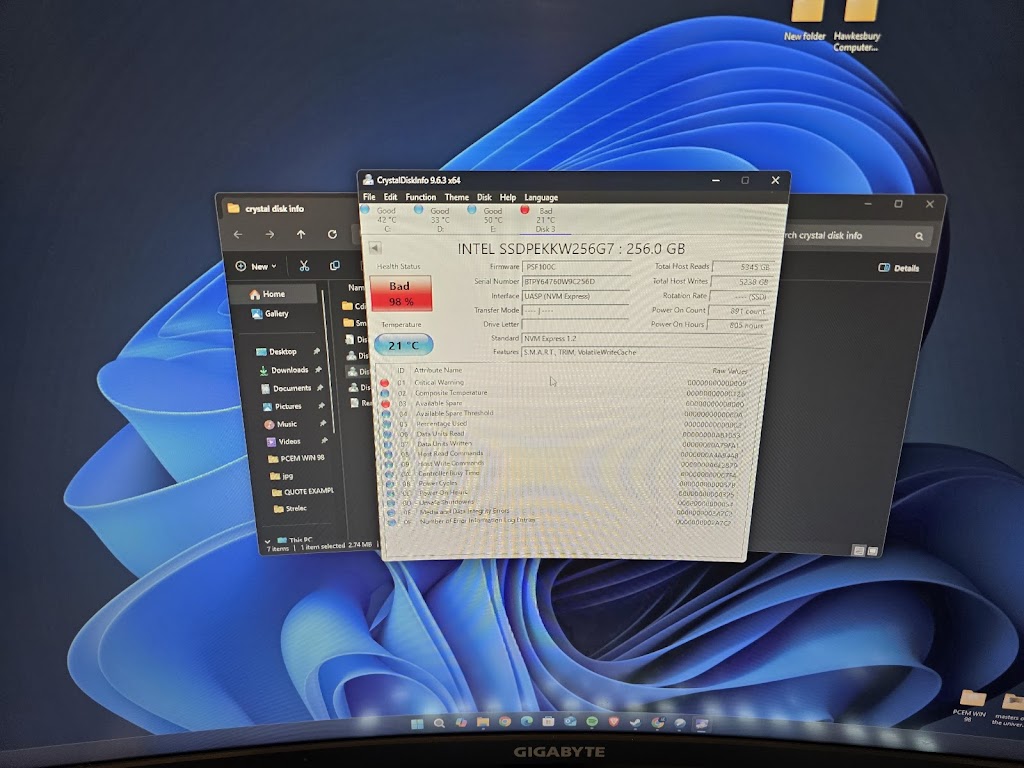This screenshot has width=1024, height=768.
Task: Switch to the C: drive status
Action: pyautogui.click(x=385, y=219)
